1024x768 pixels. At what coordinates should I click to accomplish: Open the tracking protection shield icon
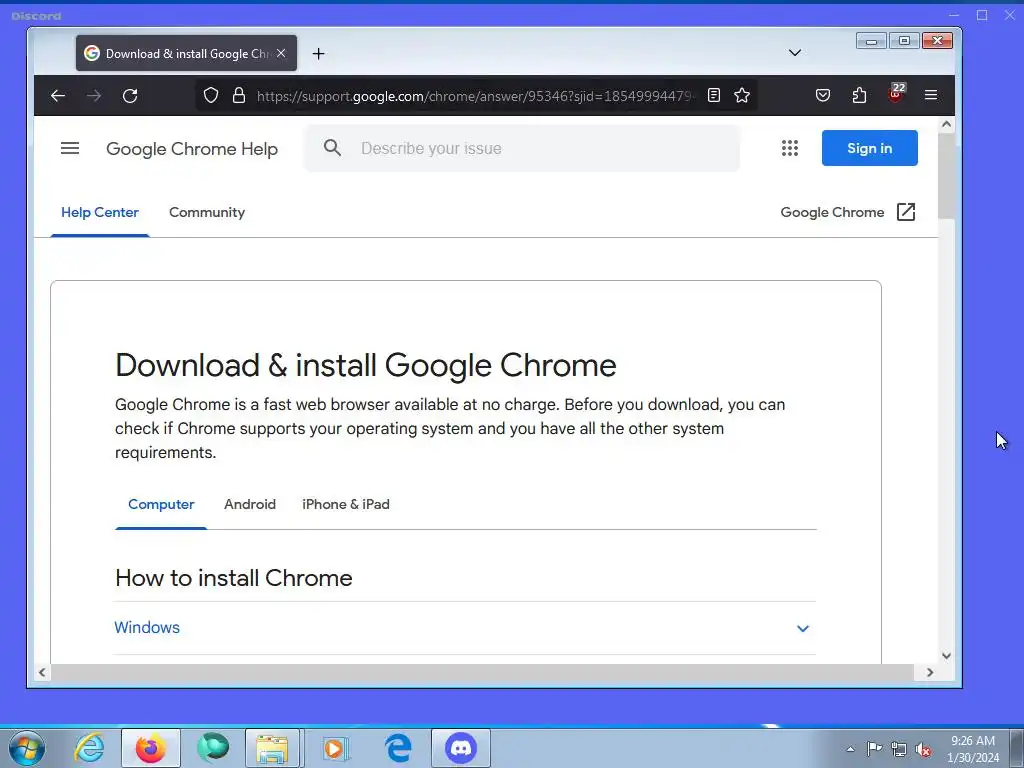click(210, 95)
